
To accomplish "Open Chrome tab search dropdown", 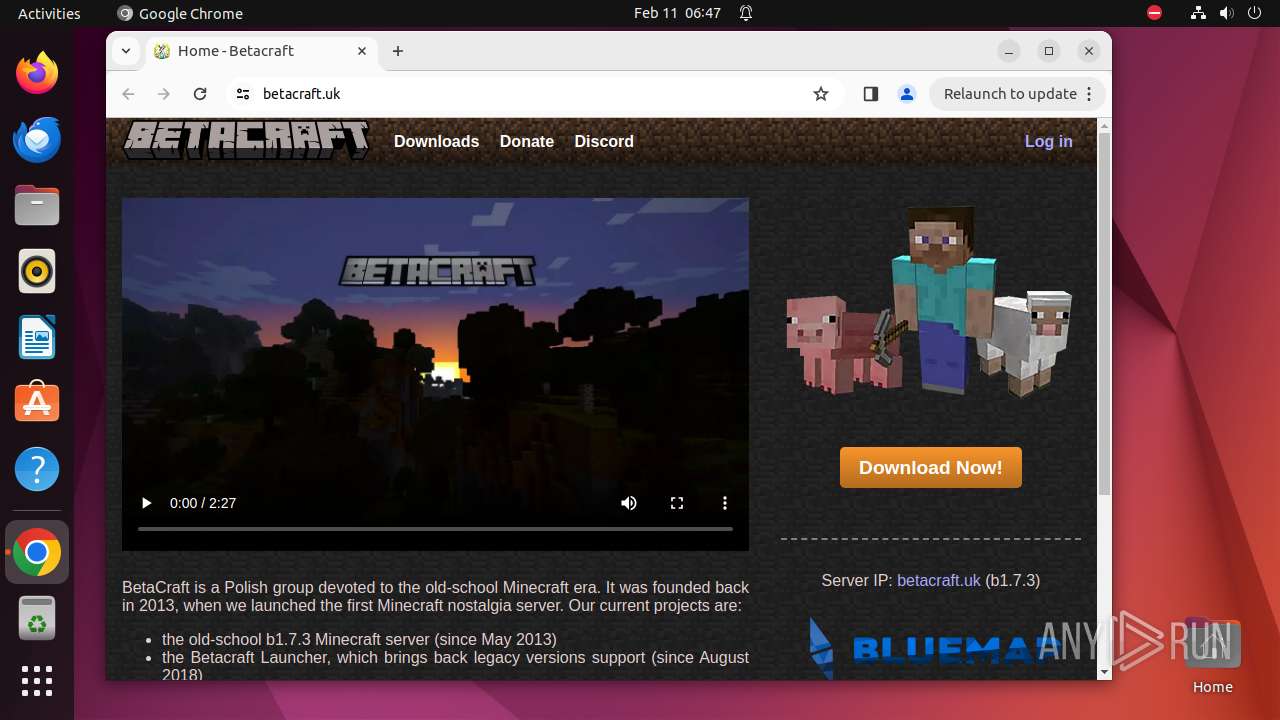I will point(126,51).
